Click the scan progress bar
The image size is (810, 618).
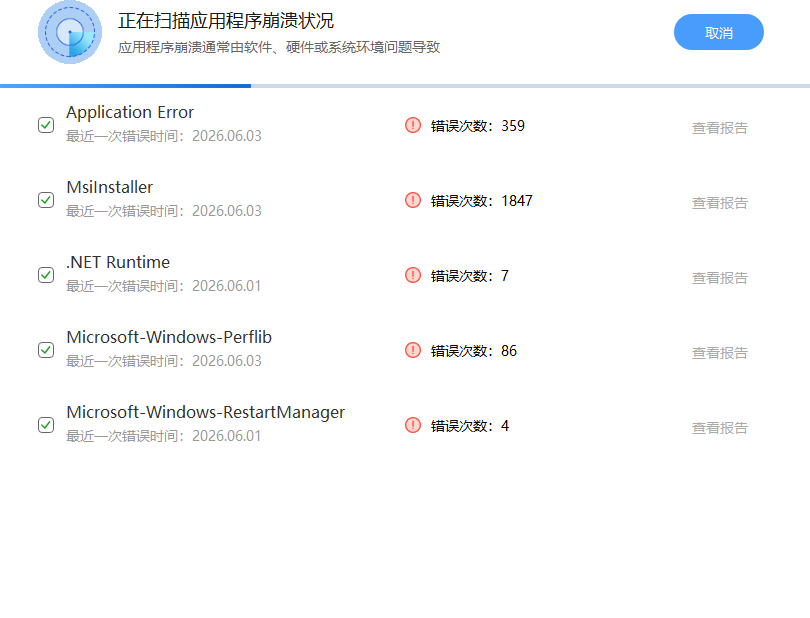405,86
